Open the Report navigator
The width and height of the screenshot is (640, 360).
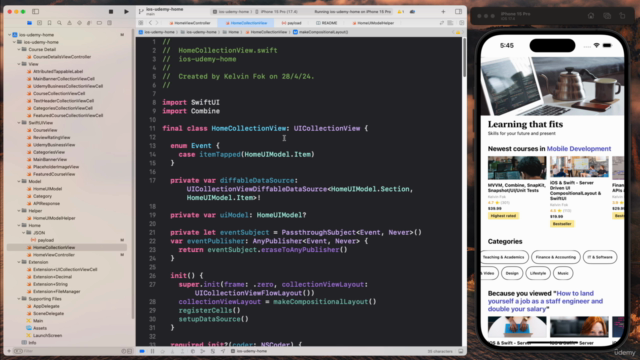click(109, 23)
